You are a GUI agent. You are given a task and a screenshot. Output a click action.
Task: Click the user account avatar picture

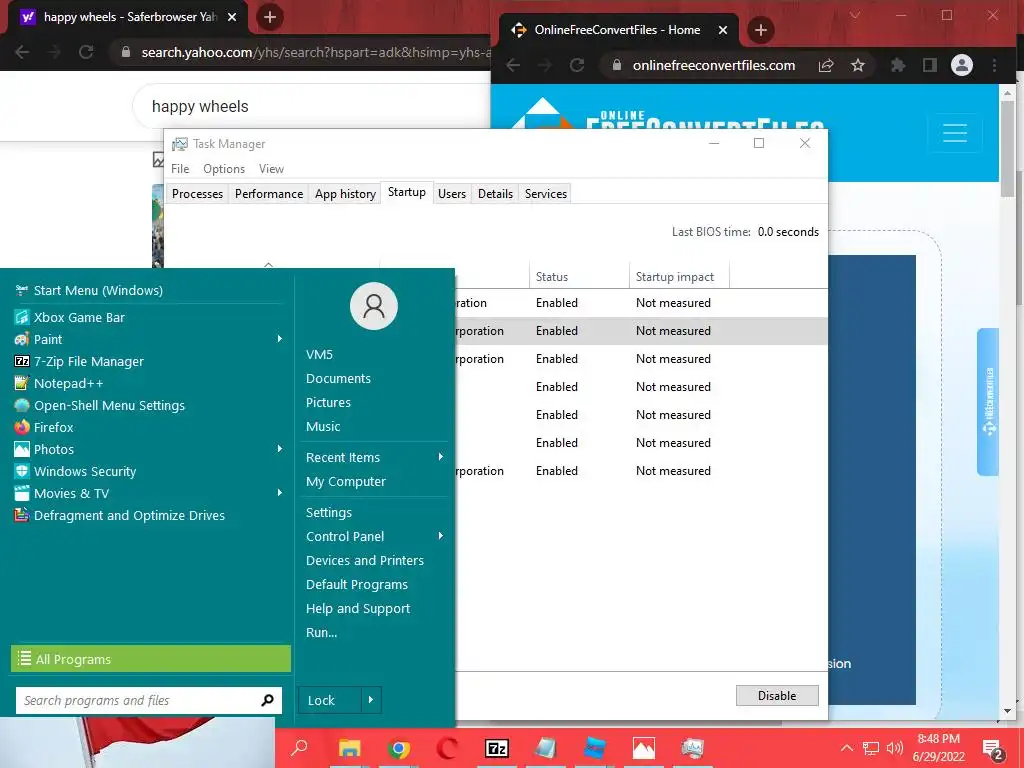[374, 306]
